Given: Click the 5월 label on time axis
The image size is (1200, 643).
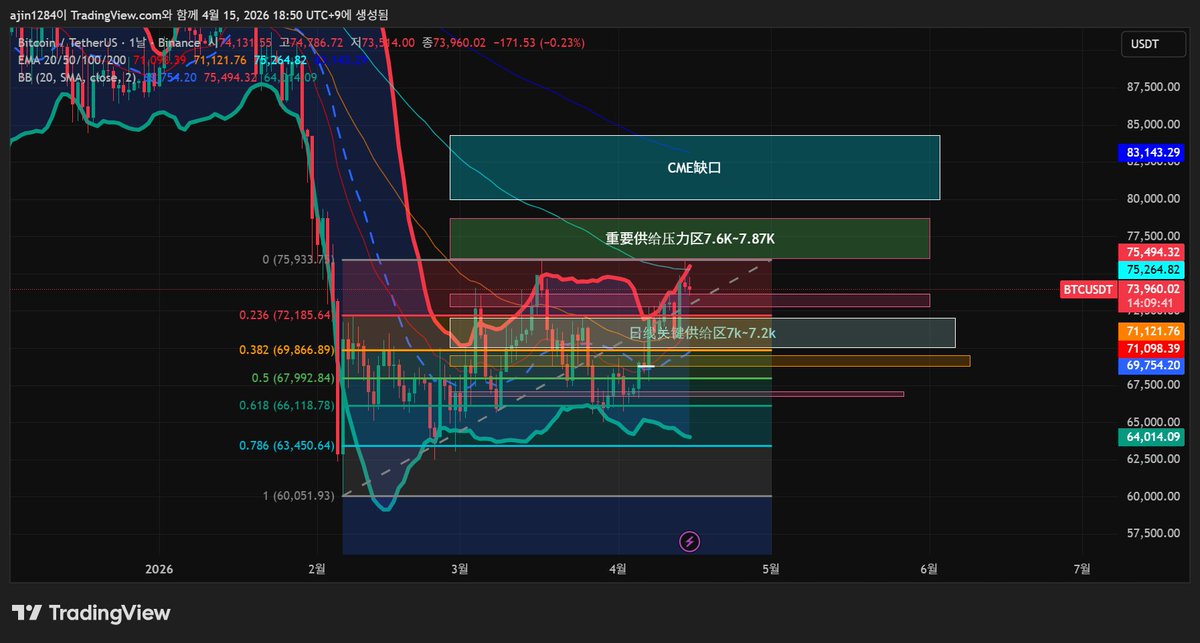Looking at the screenshot, I should (771, 569).
